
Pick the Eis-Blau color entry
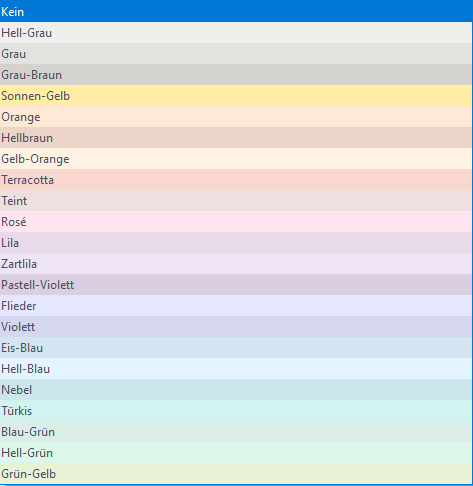coord(236,348)
